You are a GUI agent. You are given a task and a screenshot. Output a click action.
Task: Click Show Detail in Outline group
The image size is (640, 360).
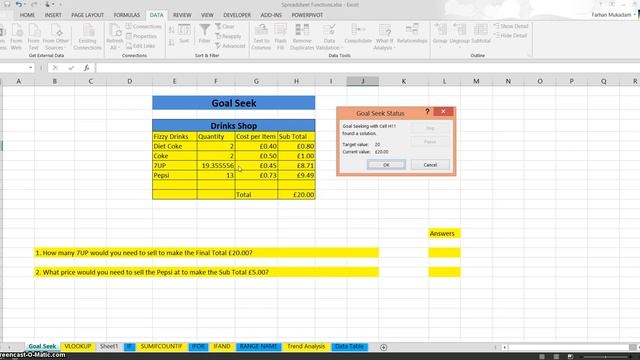coord(511,26)
